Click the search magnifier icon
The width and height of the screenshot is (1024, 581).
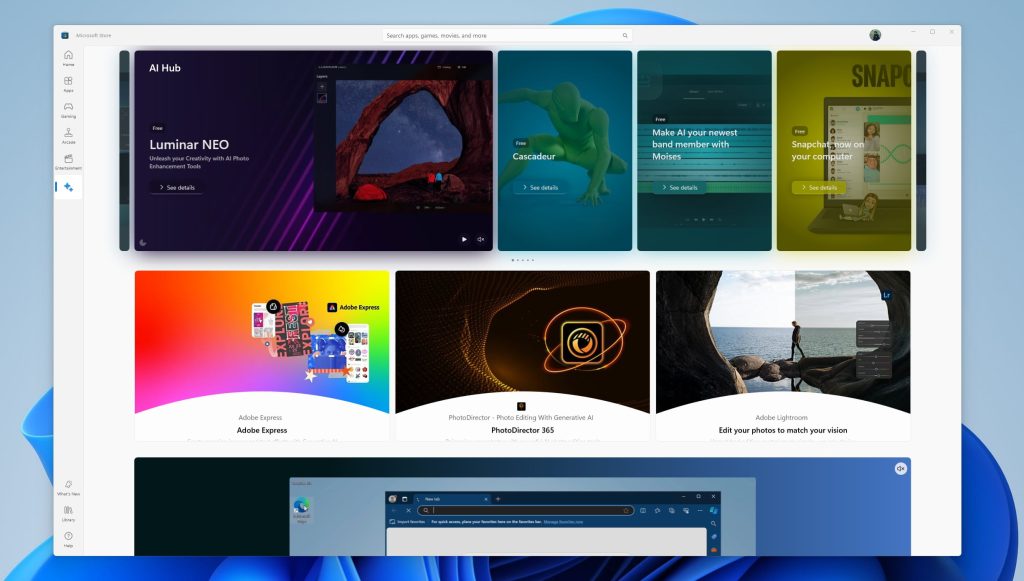[625, 33]
